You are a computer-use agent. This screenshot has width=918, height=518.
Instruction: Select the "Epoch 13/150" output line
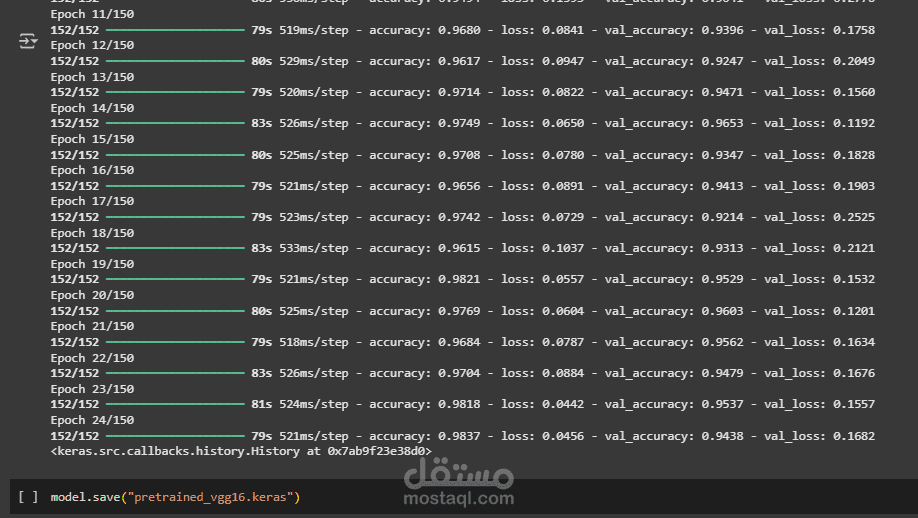[x=92, y=77]
